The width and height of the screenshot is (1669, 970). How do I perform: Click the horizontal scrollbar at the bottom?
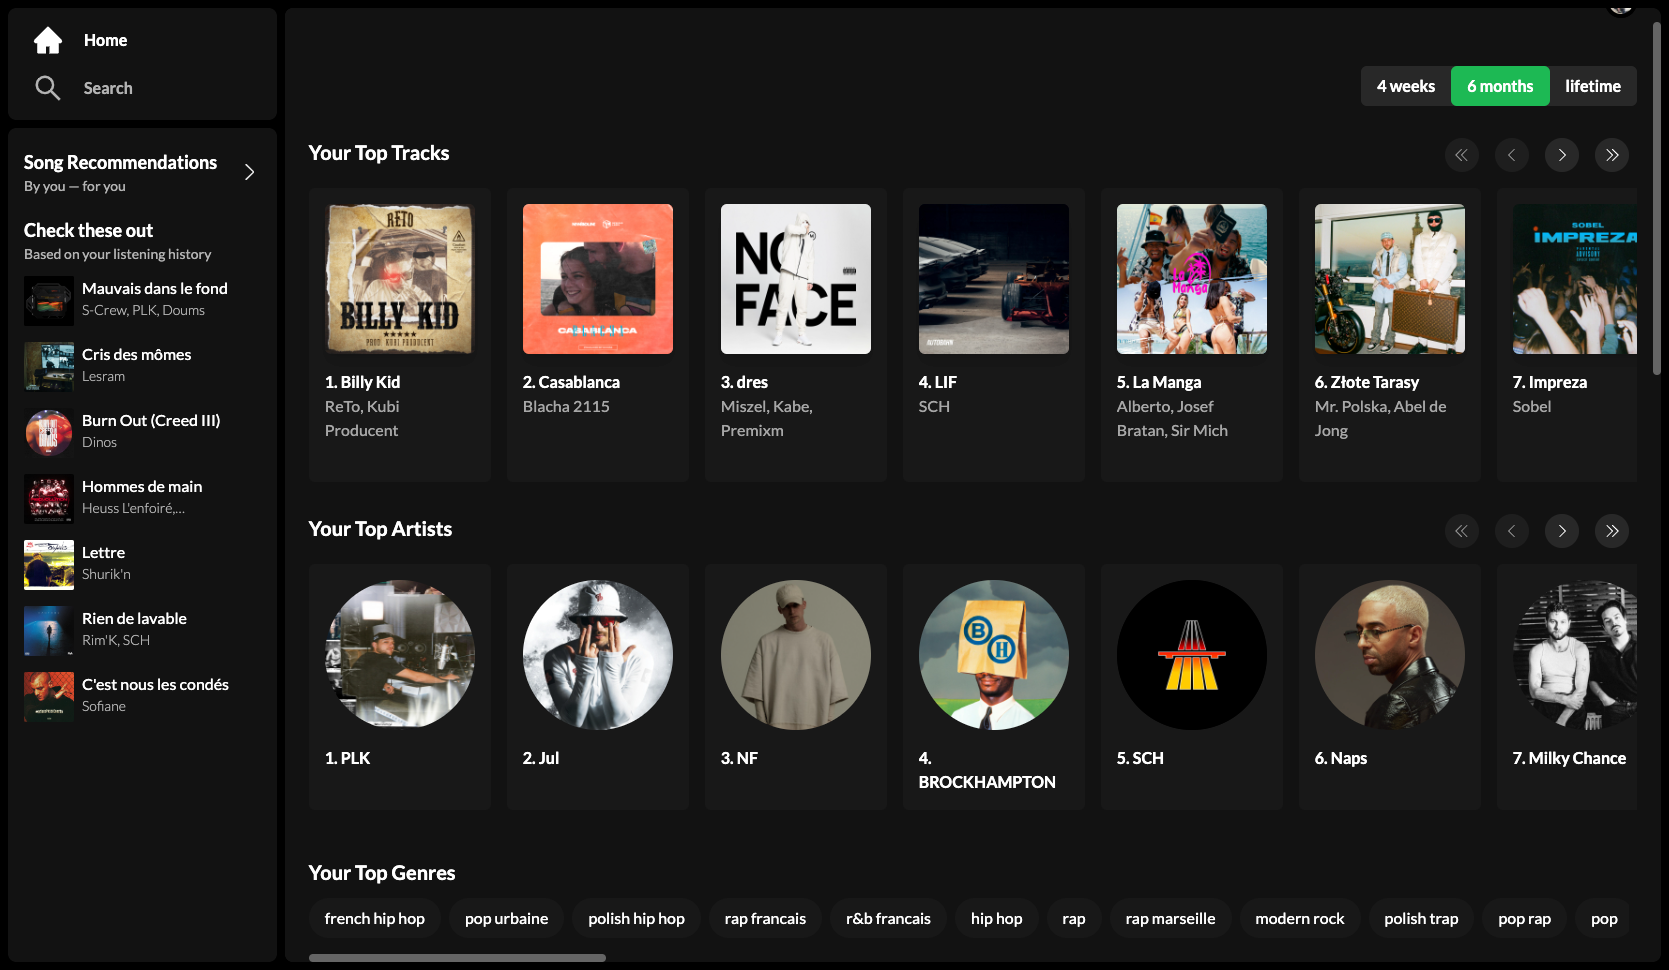pos(457,958)
